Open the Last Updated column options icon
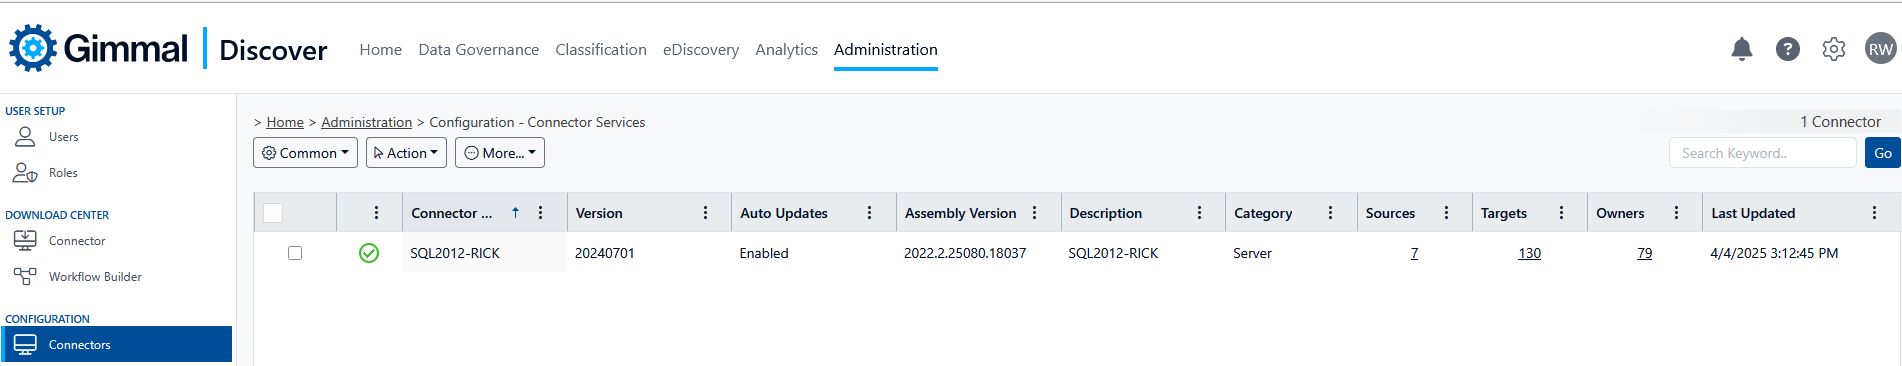 click(1874, 213)
